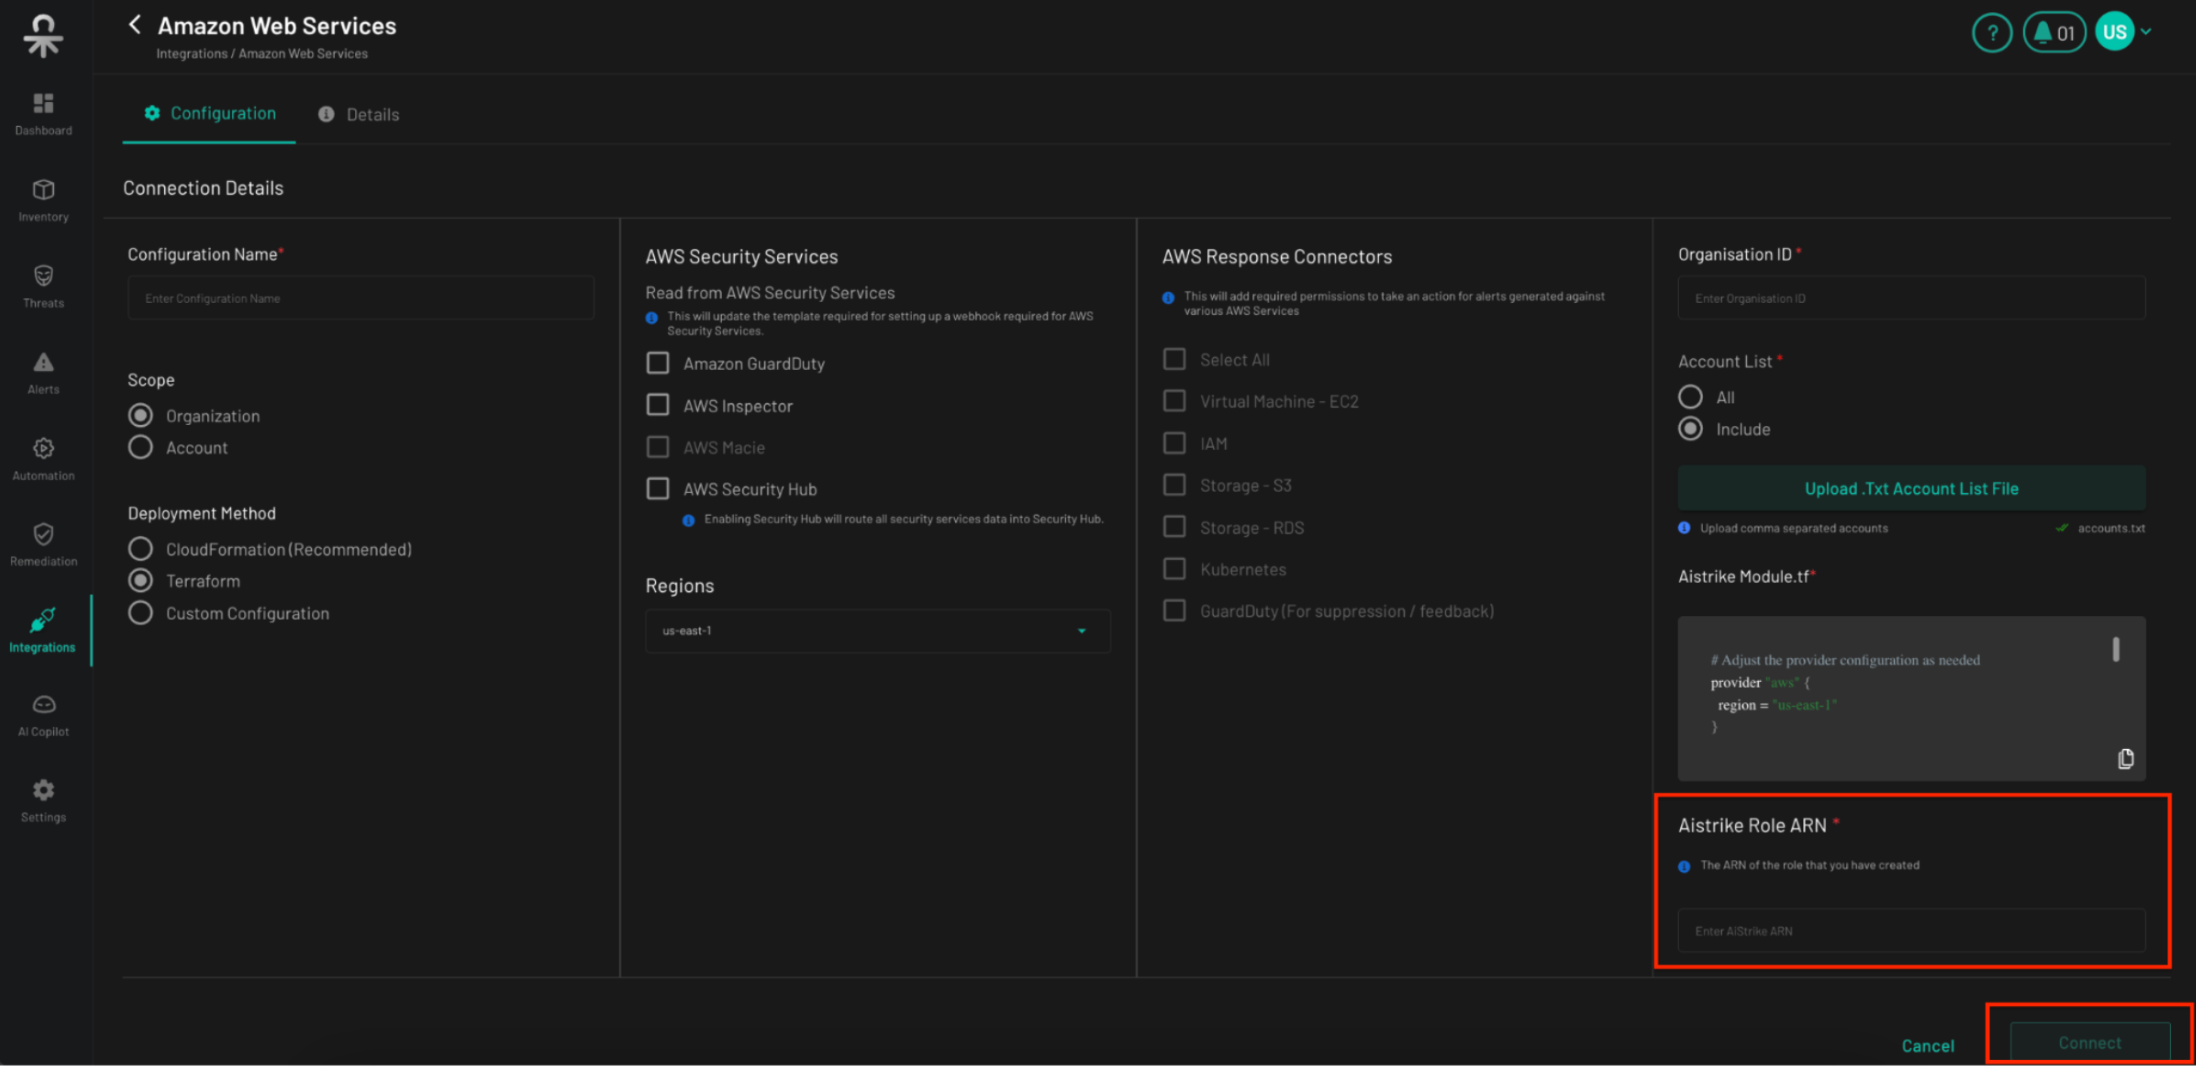2196x1066 pixels.
Task: Check Select All under Response Connectors
Action: click(1174, 359)
